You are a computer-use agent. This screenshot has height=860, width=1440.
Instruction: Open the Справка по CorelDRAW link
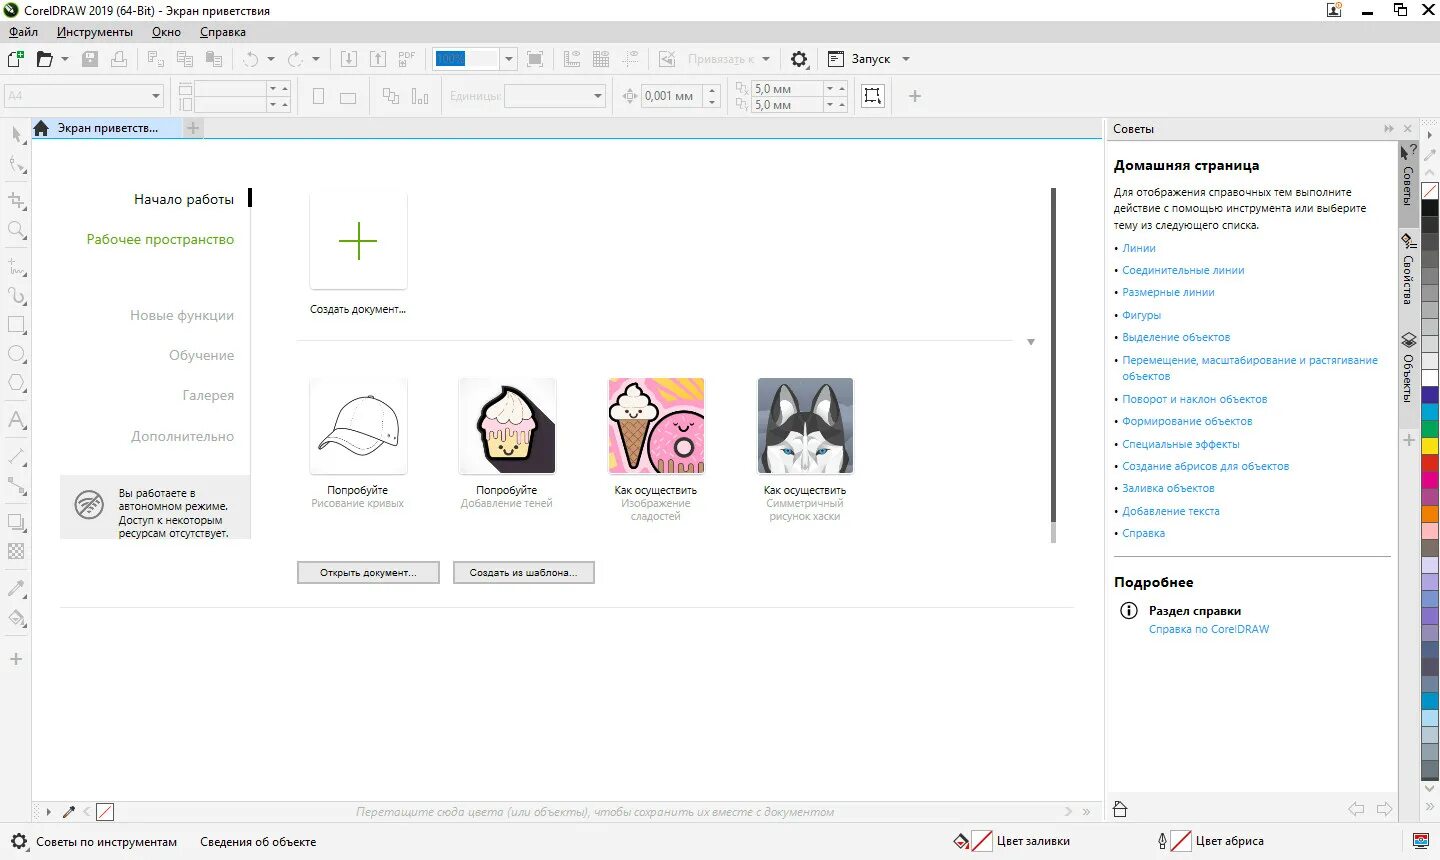pyautogui.click(x=1209, y=629)
